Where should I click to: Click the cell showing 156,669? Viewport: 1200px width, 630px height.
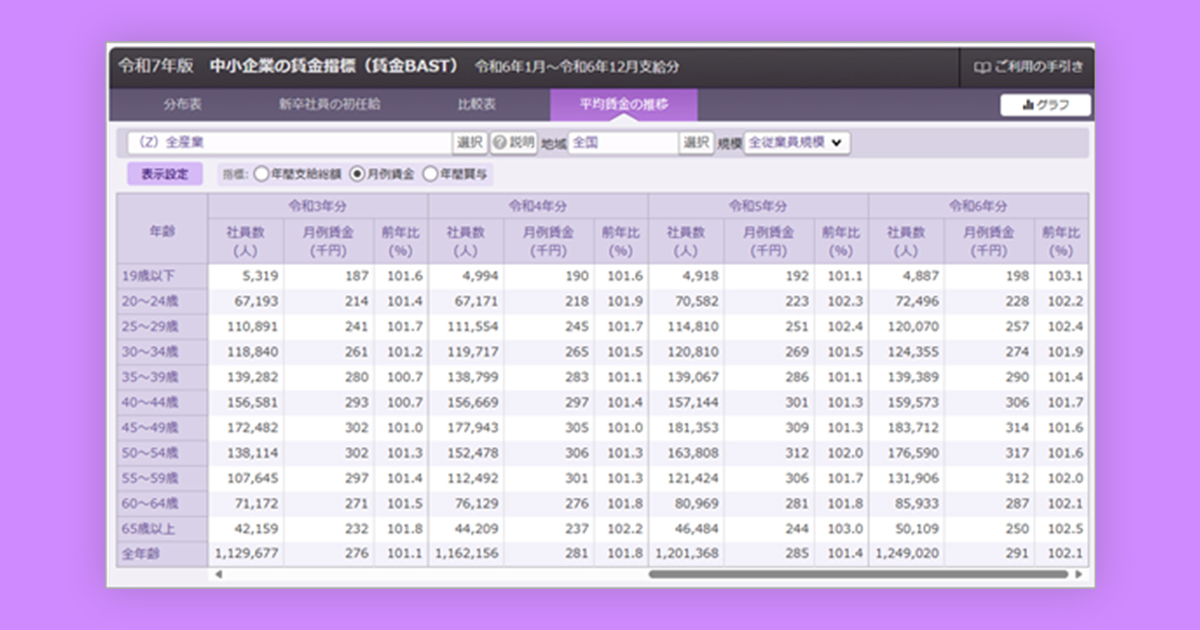point(466,403)
